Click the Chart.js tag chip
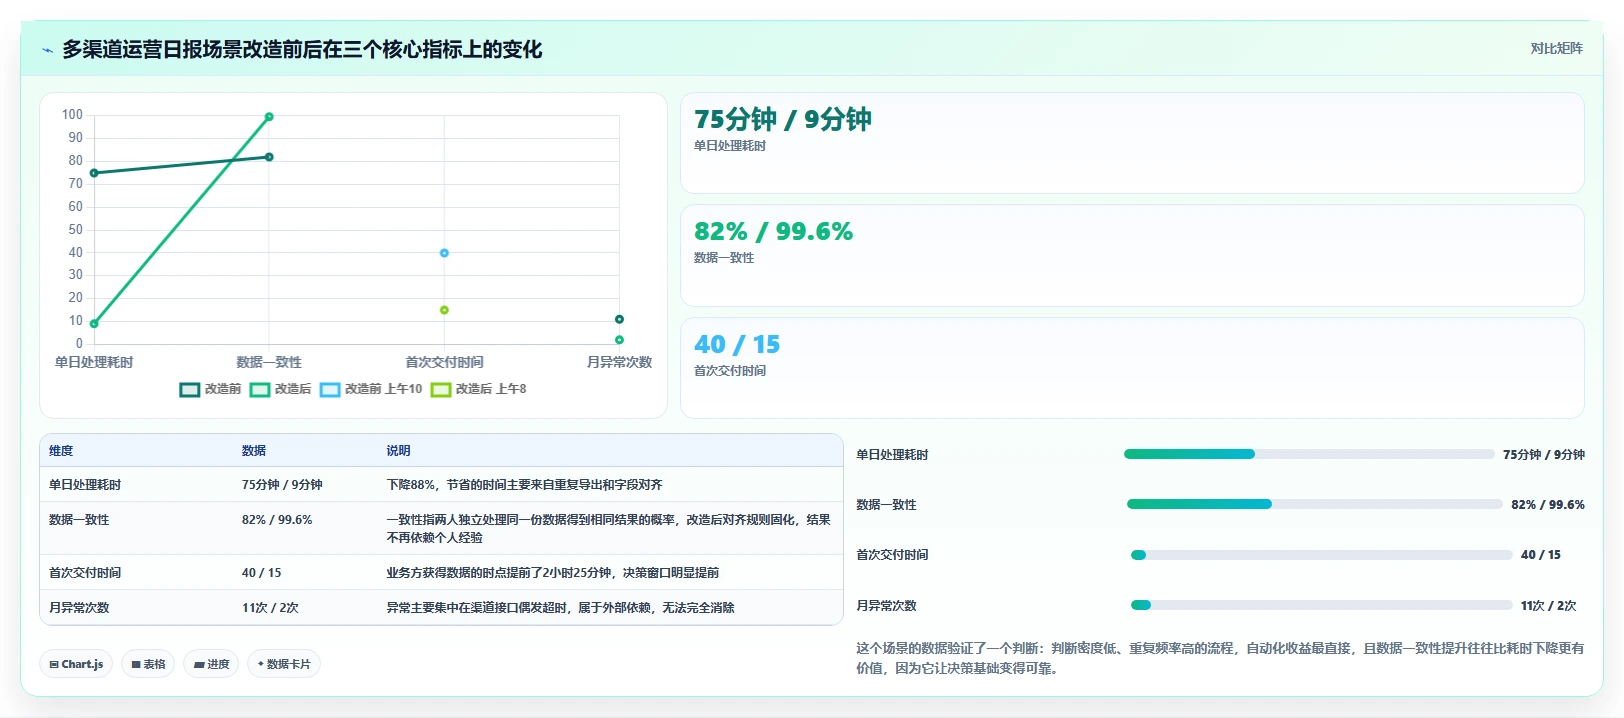The image size is (1624, 718). [x=76, y=664]
